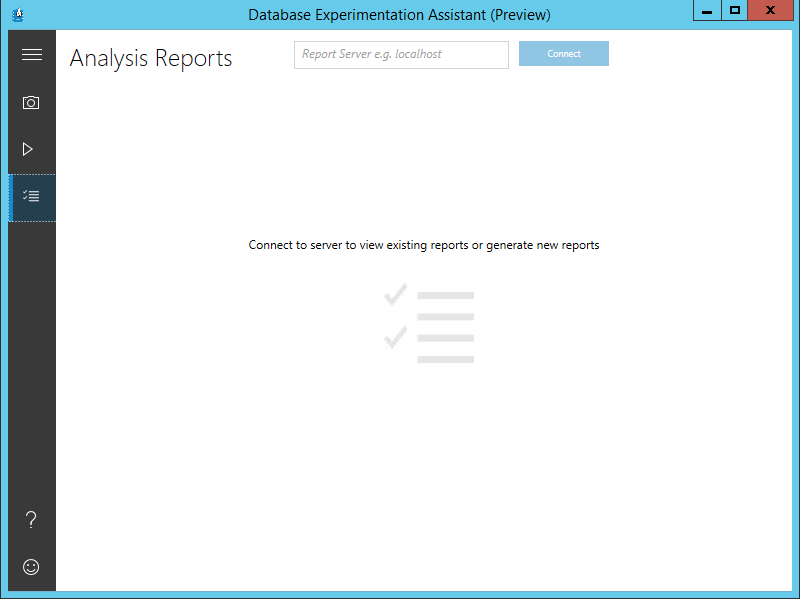800x599 pixels.
Task: Maximize the Database Experimentation Assistant window
Action: (734, 10)
